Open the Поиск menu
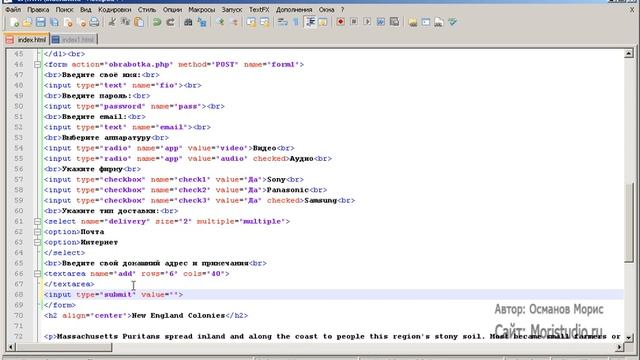Screen dimensions: 640x360 64,9
